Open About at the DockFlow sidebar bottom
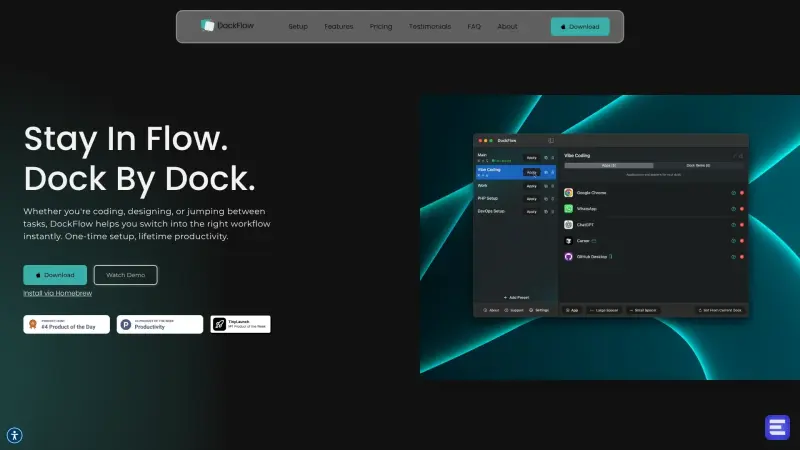 (x=491, y=310)
